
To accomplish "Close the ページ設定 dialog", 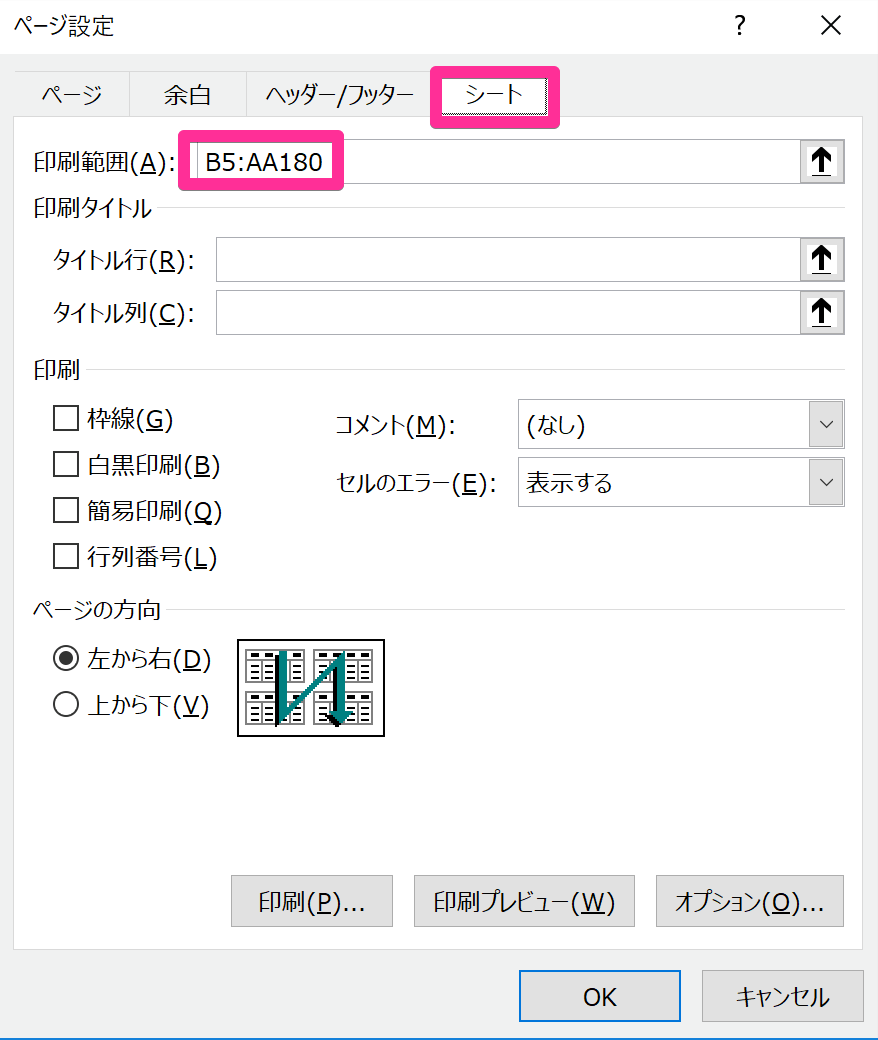I will [830, 26].
